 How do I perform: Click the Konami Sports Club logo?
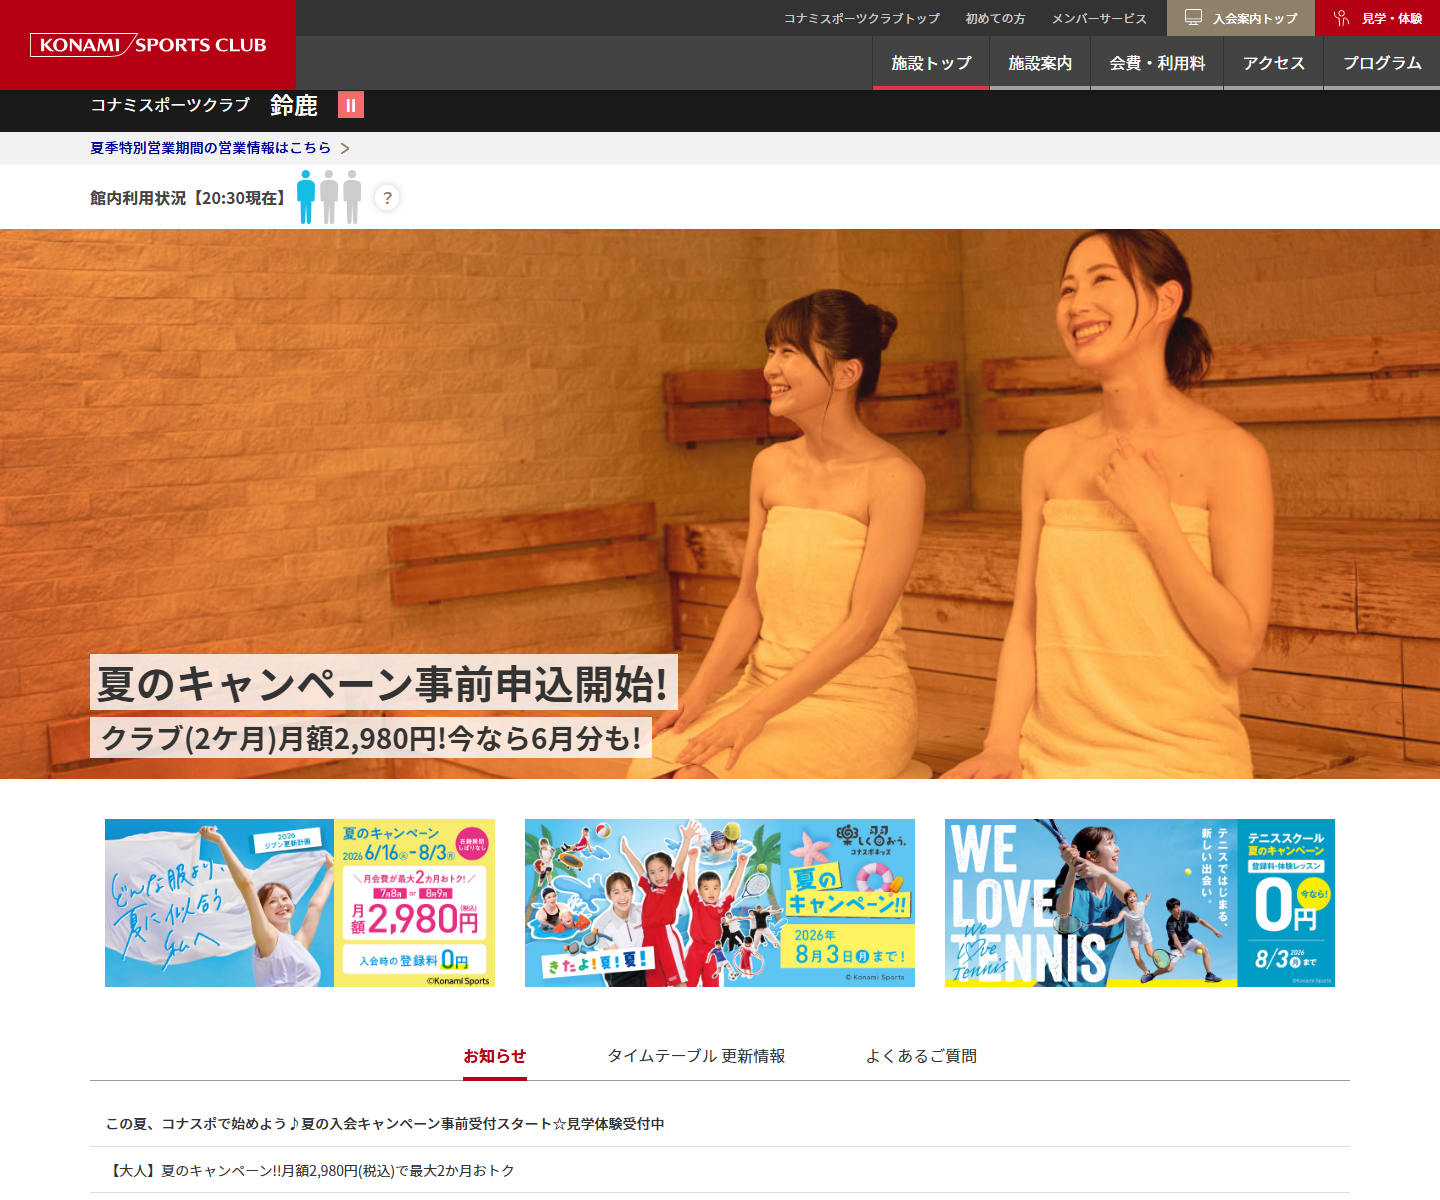tap(148, 45)
